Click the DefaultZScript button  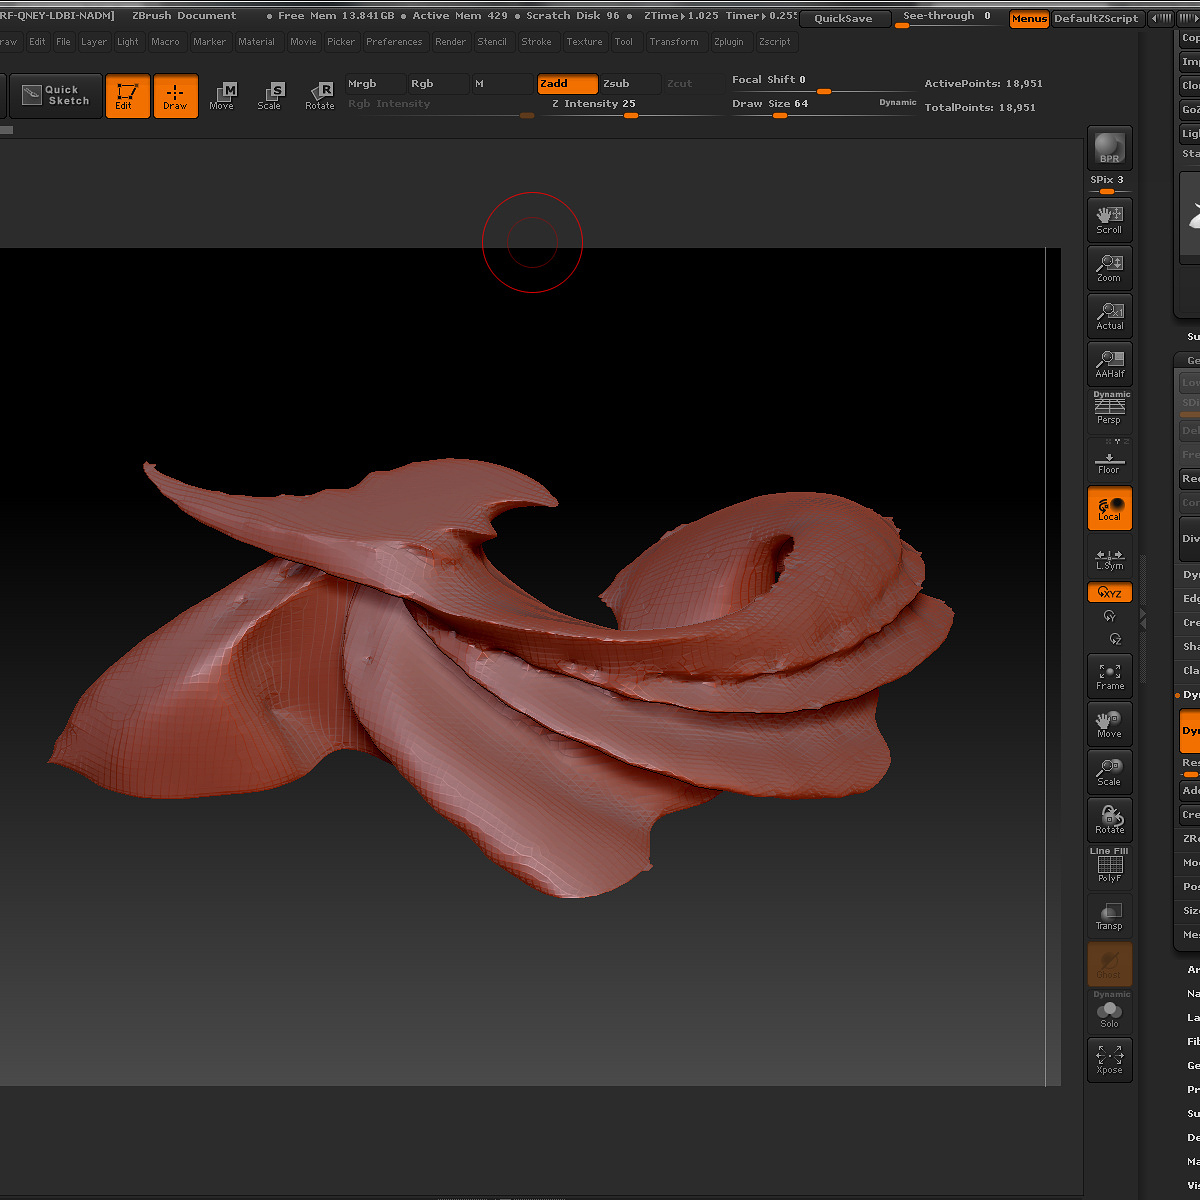[x=1098, y=18]
